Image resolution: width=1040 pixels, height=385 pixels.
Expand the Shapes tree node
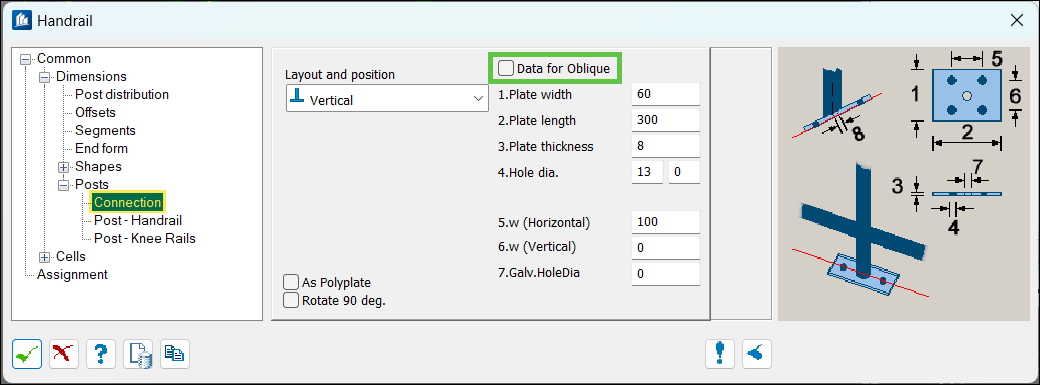click(x=64, y=167)
